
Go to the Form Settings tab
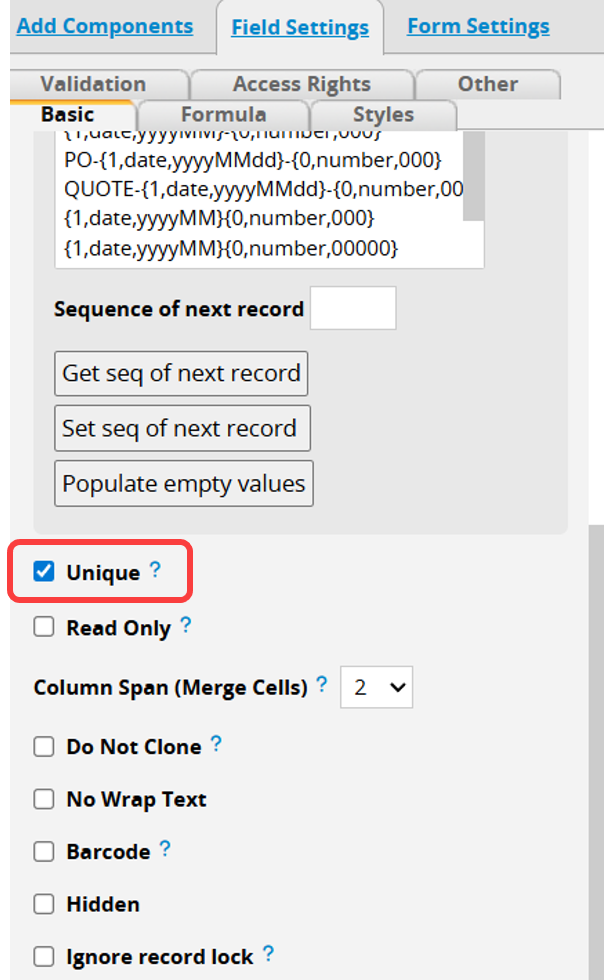point(478,26)
